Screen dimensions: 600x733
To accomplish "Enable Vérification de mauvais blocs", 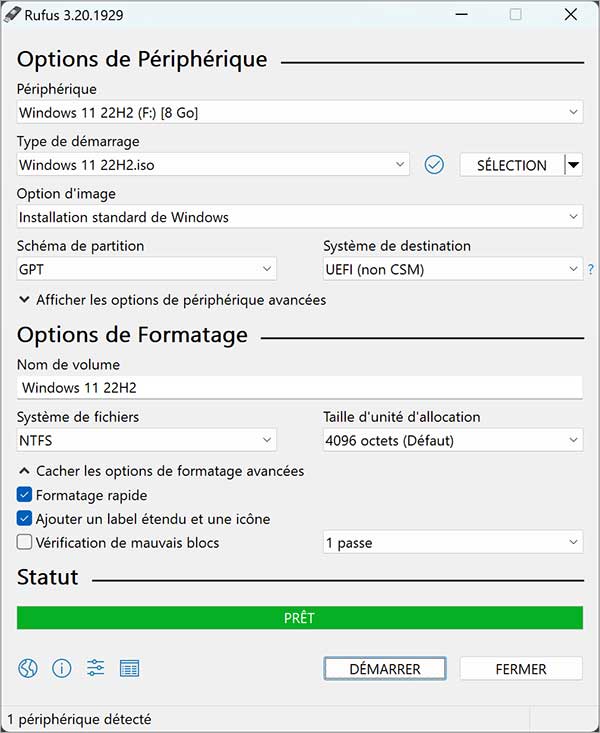I will pos(24,542).
